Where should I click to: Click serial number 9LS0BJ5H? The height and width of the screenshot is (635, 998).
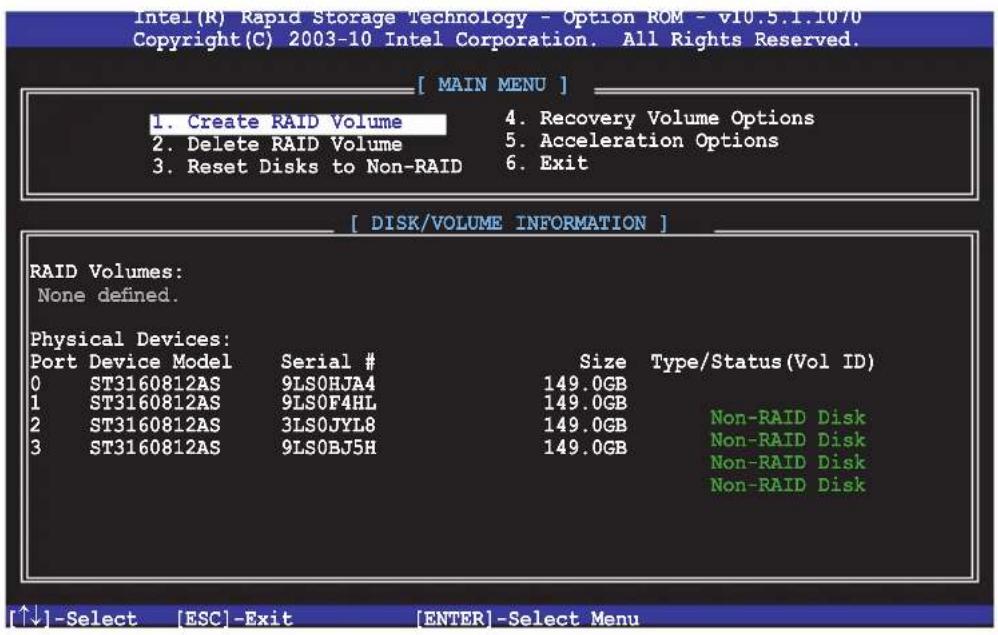[328, 447]
